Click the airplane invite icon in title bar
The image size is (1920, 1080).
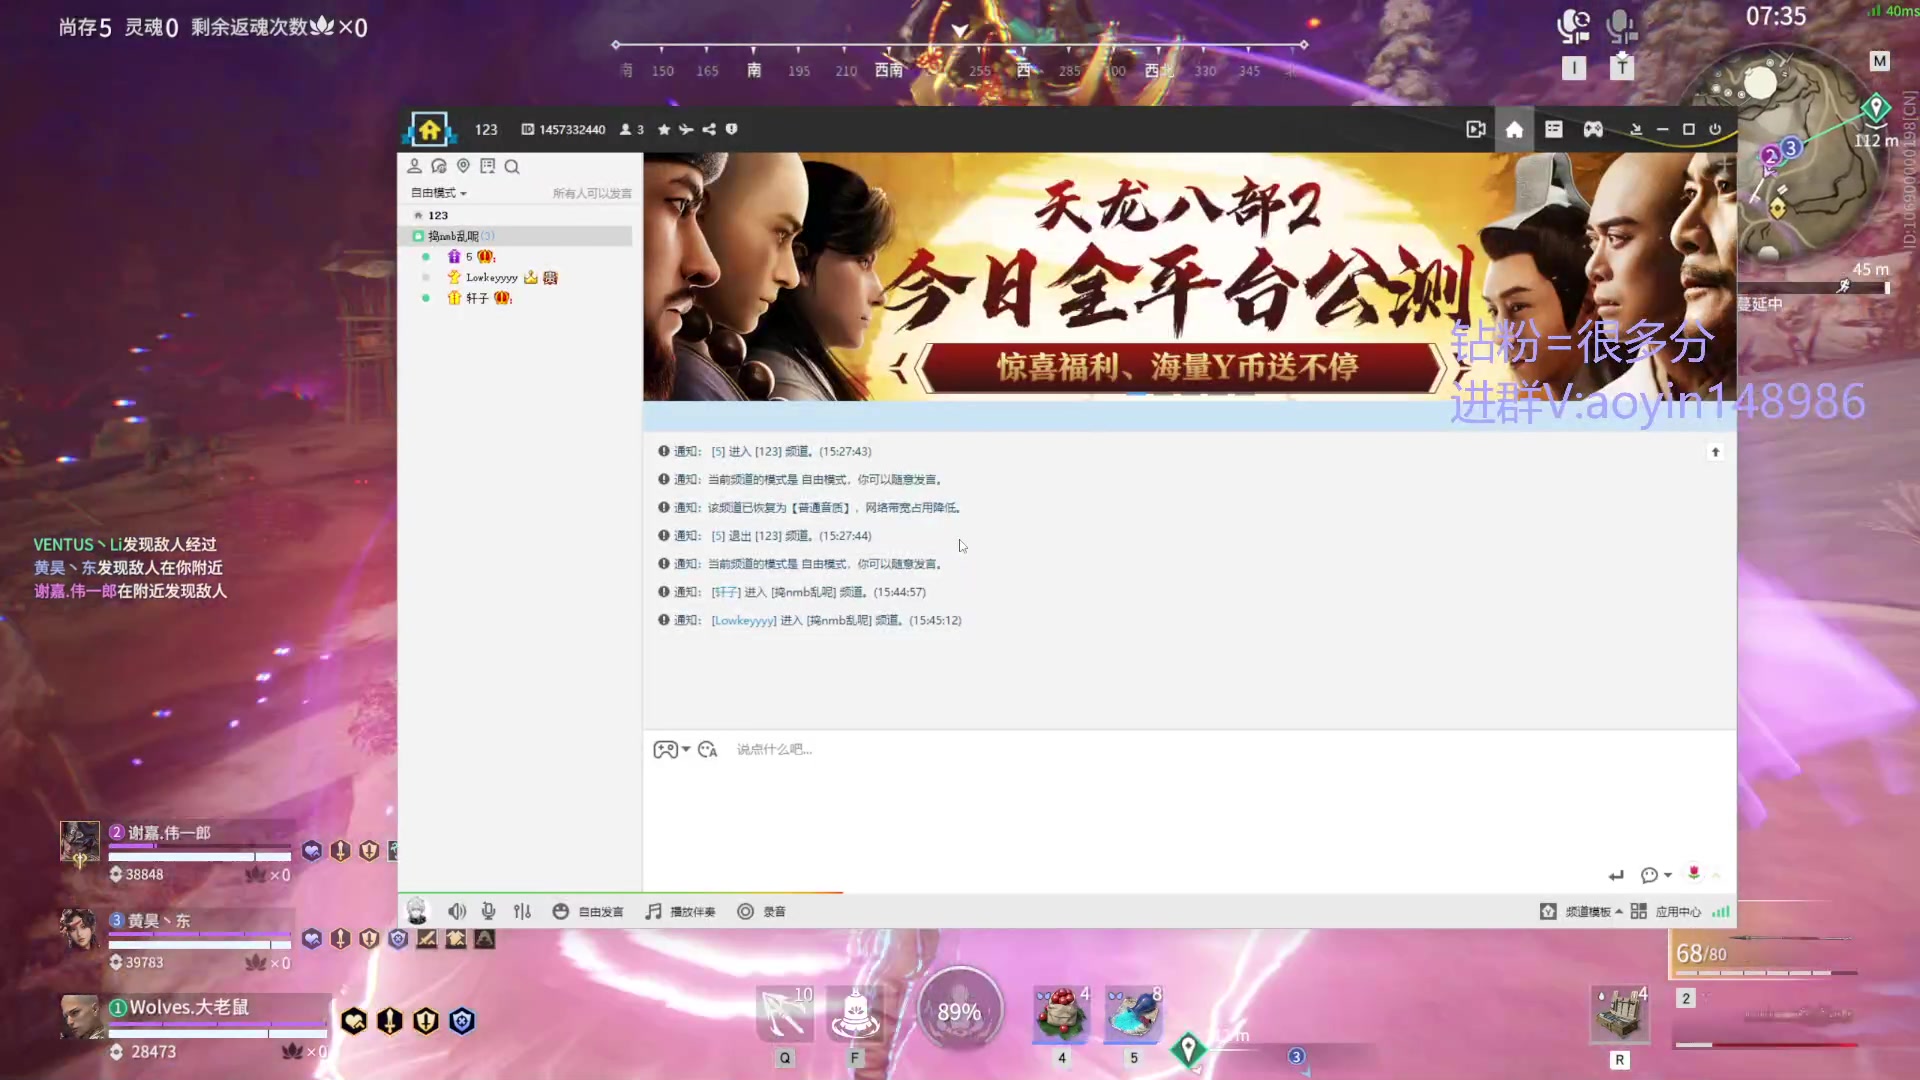tap(686, 130)
